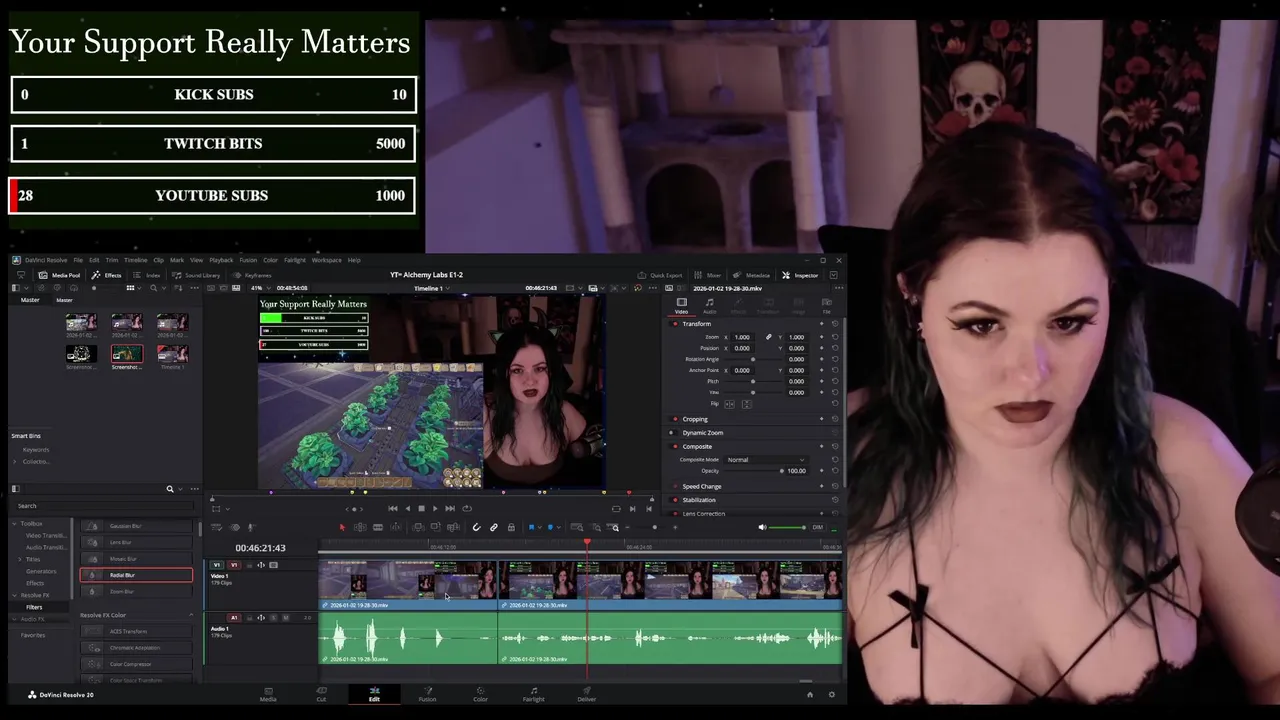Toggle position lock icon in timeline toolbar

tap(511, 527)
